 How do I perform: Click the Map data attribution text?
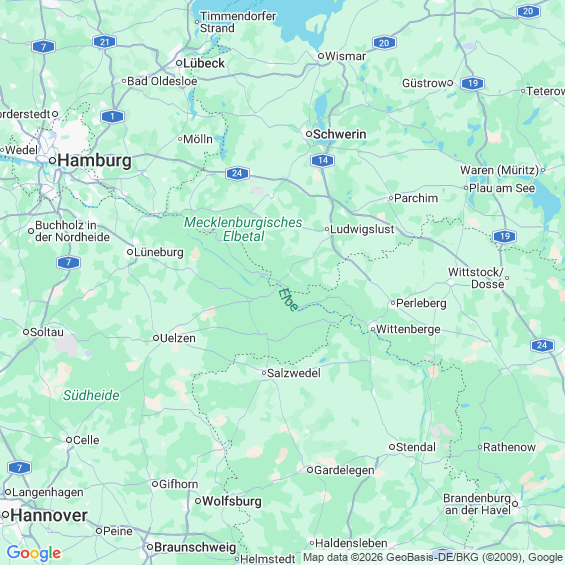[433, 557]
